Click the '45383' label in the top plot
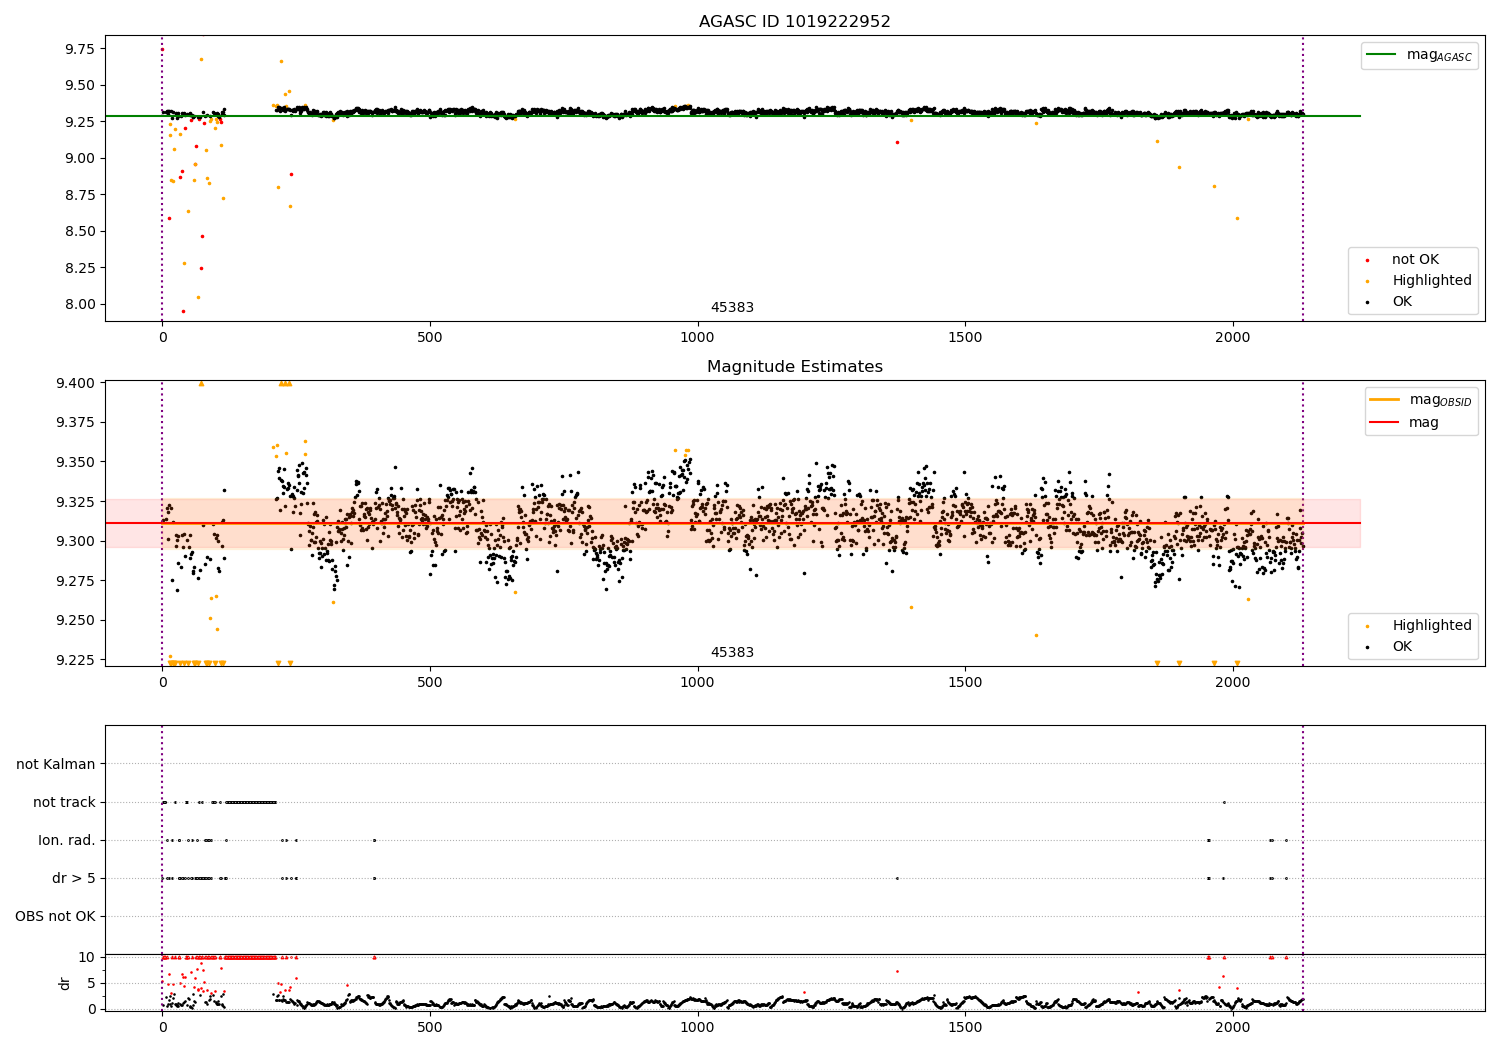1500x1050 pixels. [x=732, y=308]
